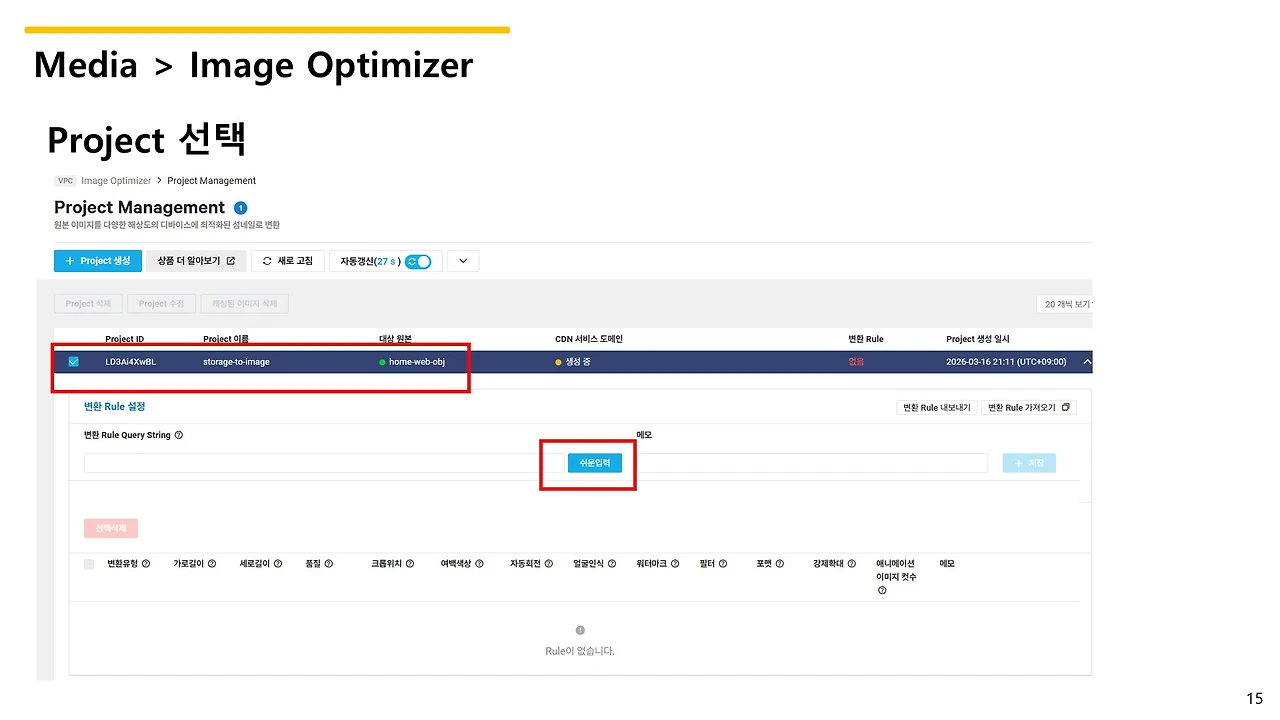Click the 없음 value under 변환 Rule
Screen dimensions: 1280x720
(856, 362)
